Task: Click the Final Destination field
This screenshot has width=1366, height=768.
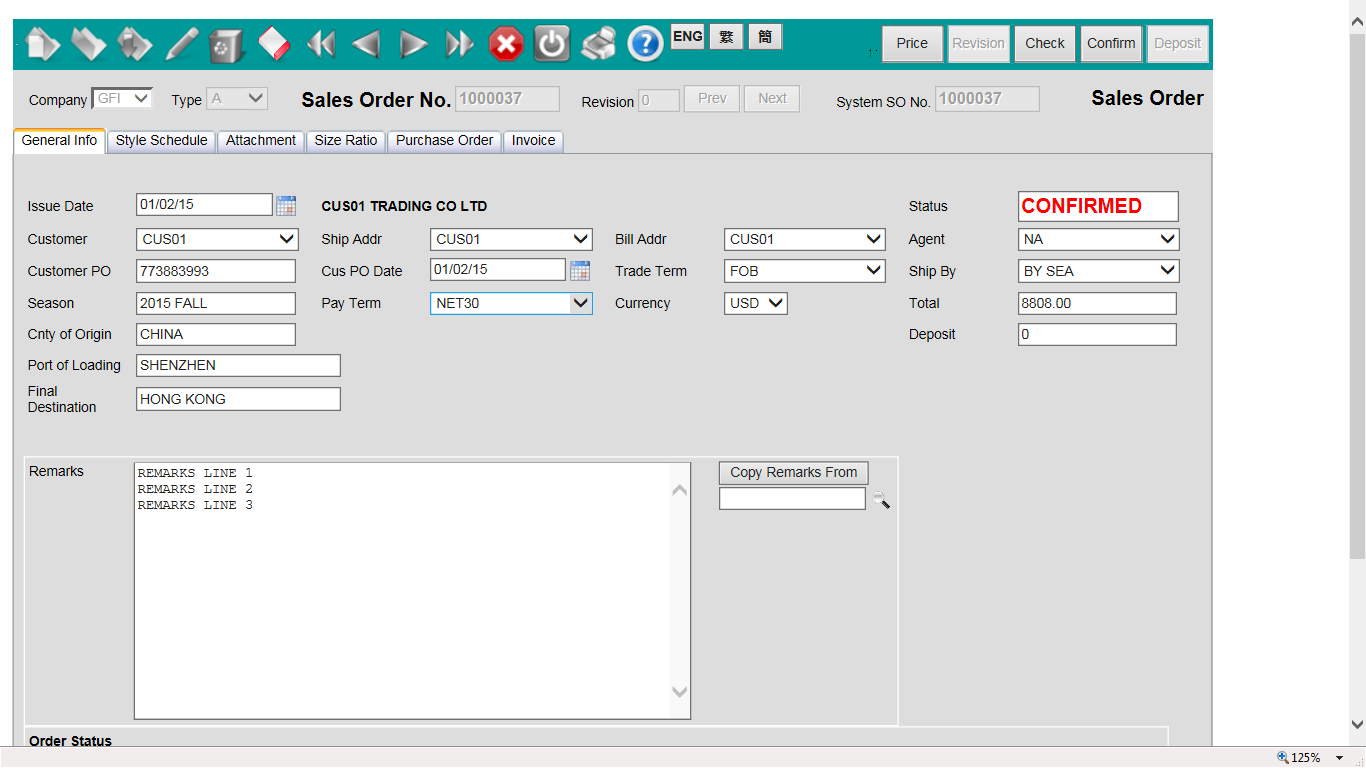Action: point(238,399)
